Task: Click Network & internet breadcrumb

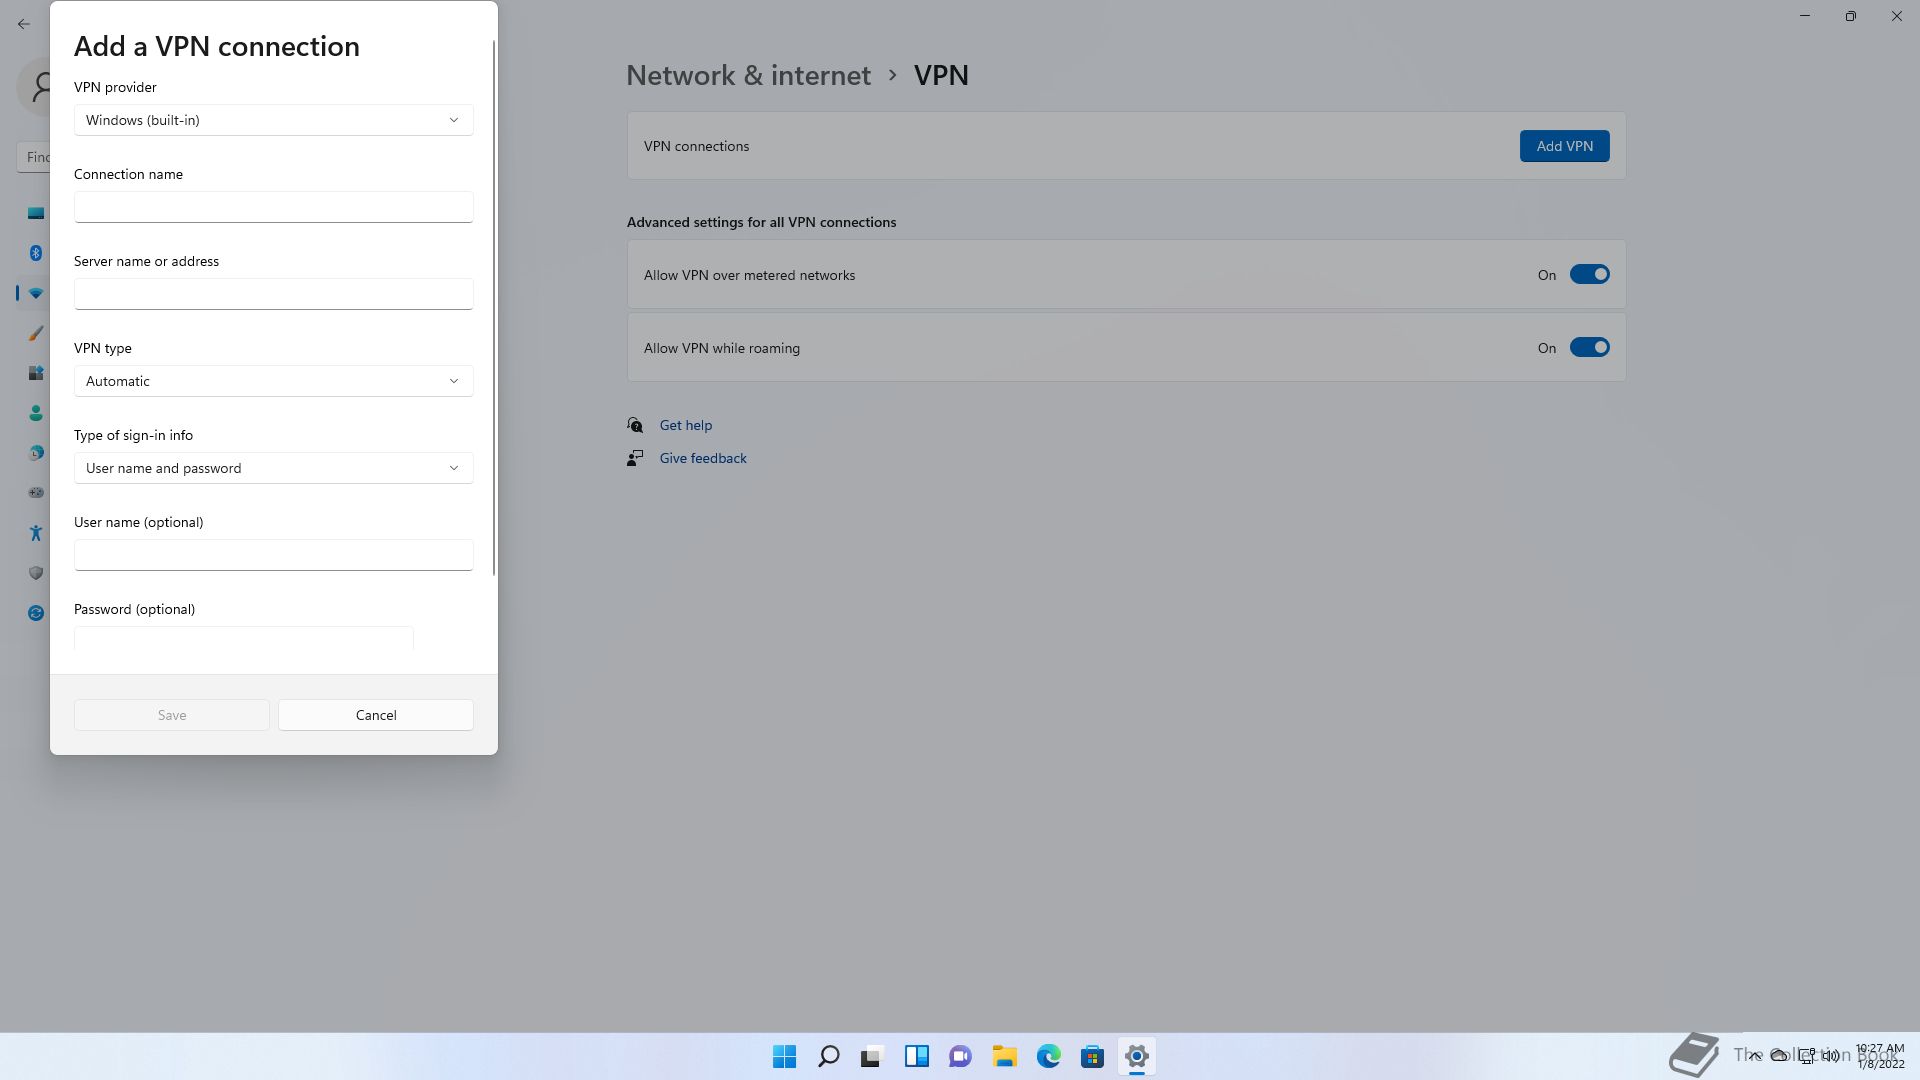Action: [748, 75]
